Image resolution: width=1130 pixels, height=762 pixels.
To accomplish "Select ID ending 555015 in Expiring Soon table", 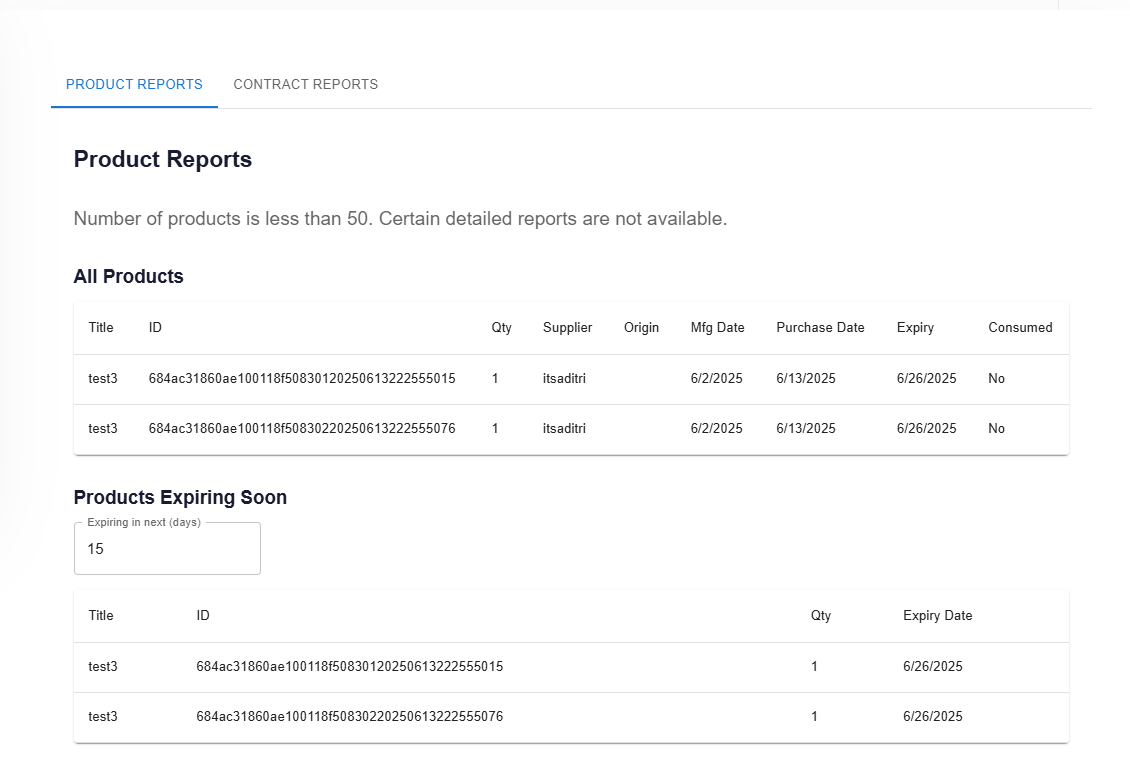I will click(x=350, y=666).
